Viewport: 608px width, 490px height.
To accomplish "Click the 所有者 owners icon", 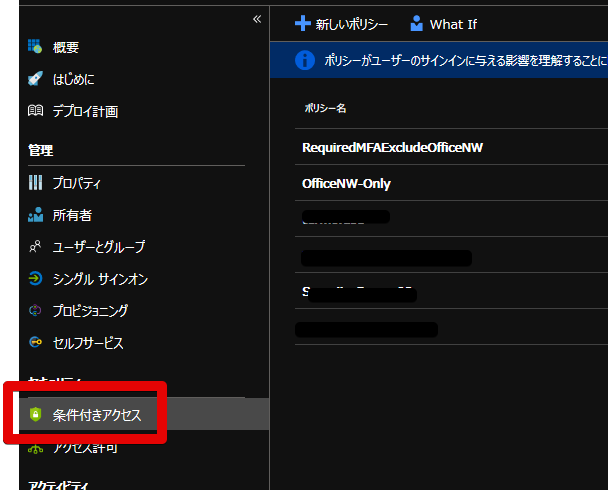I will click(35, 214).
